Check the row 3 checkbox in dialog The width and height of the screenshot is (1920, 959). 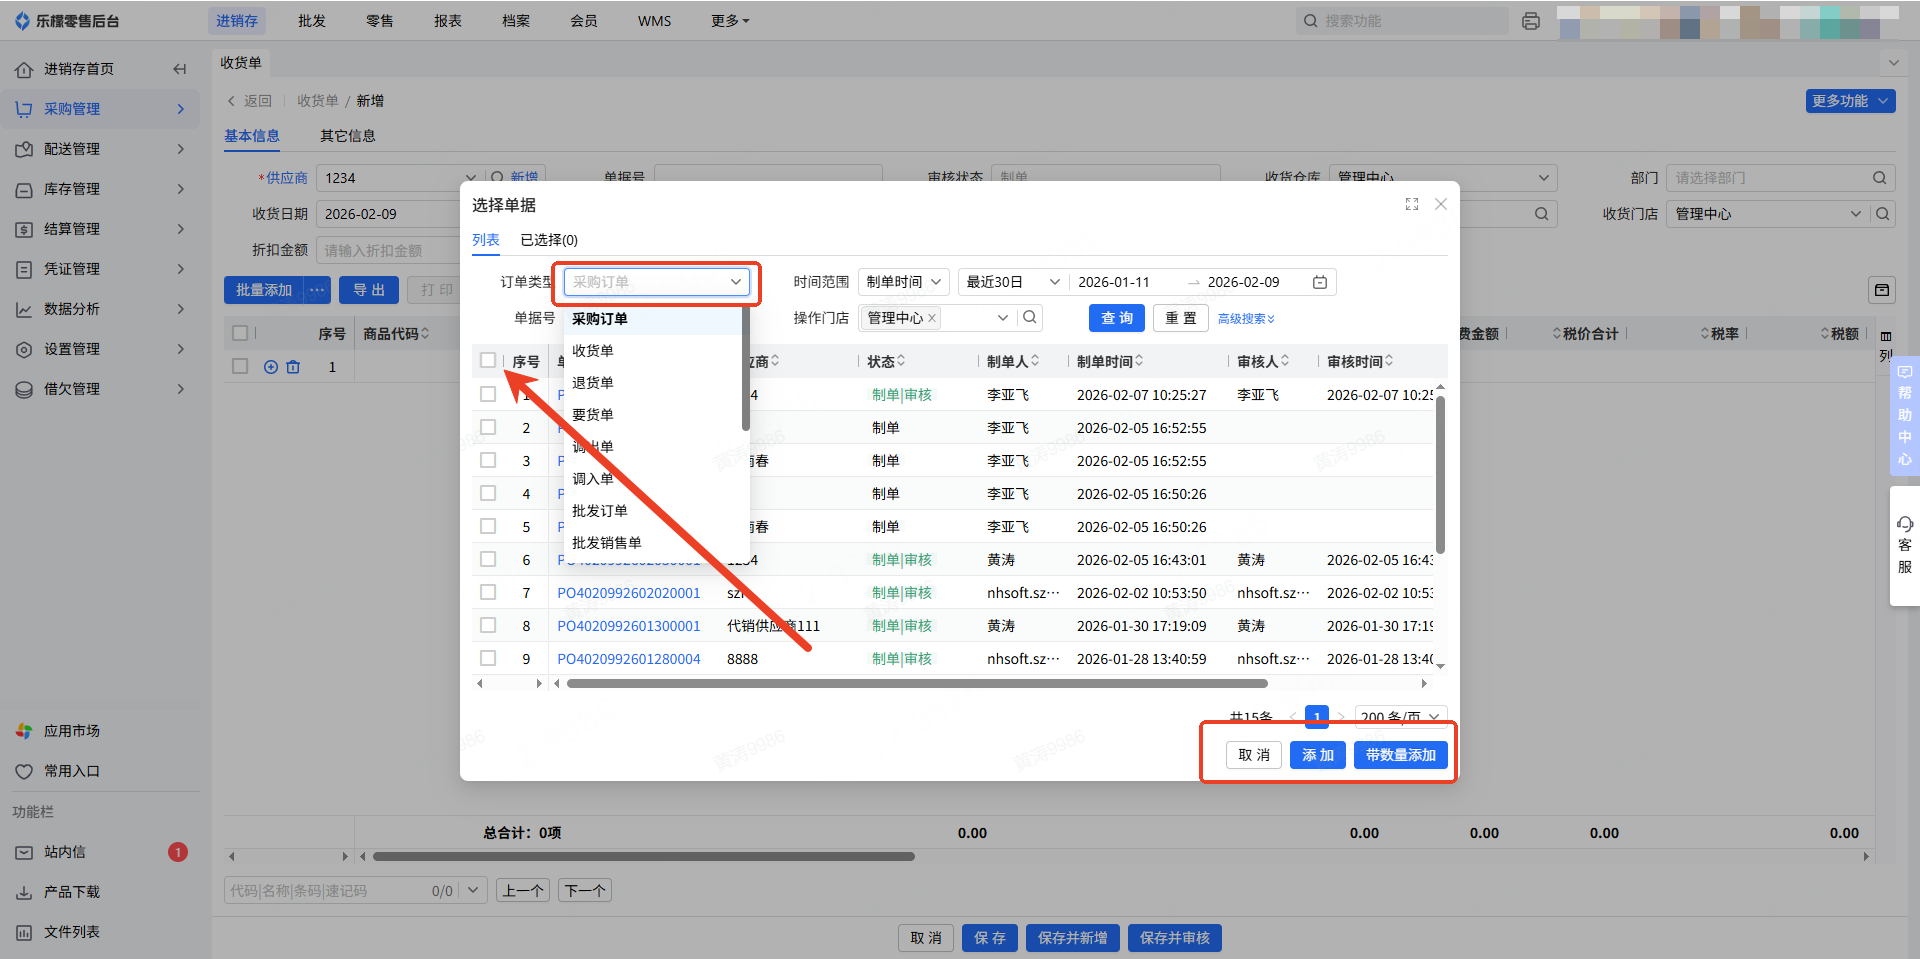coord(488,460)
